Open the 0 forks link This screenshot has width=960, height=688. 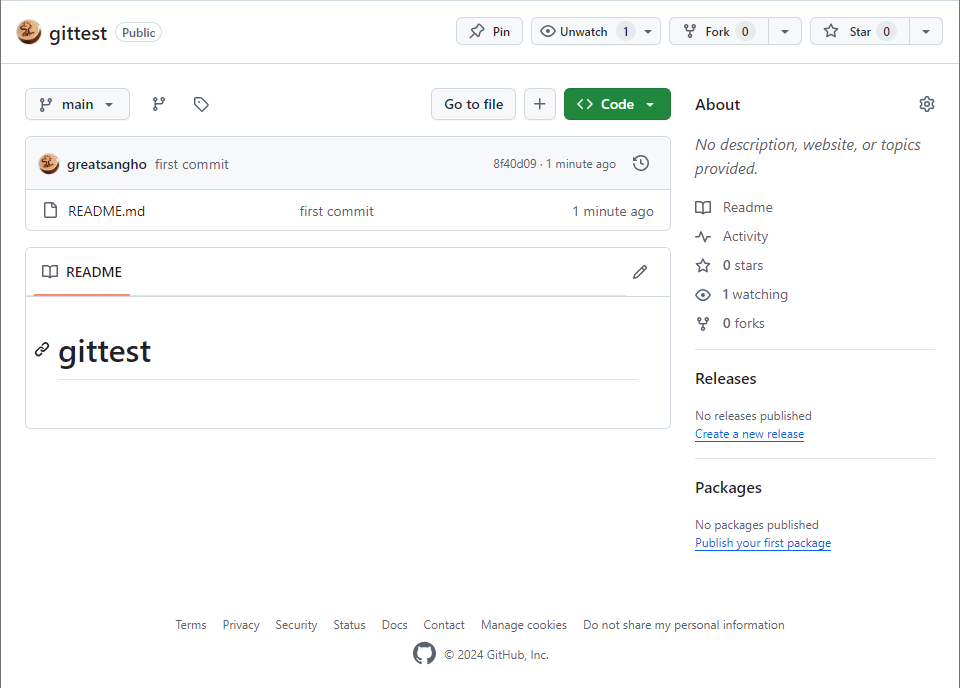coord(730,323)
